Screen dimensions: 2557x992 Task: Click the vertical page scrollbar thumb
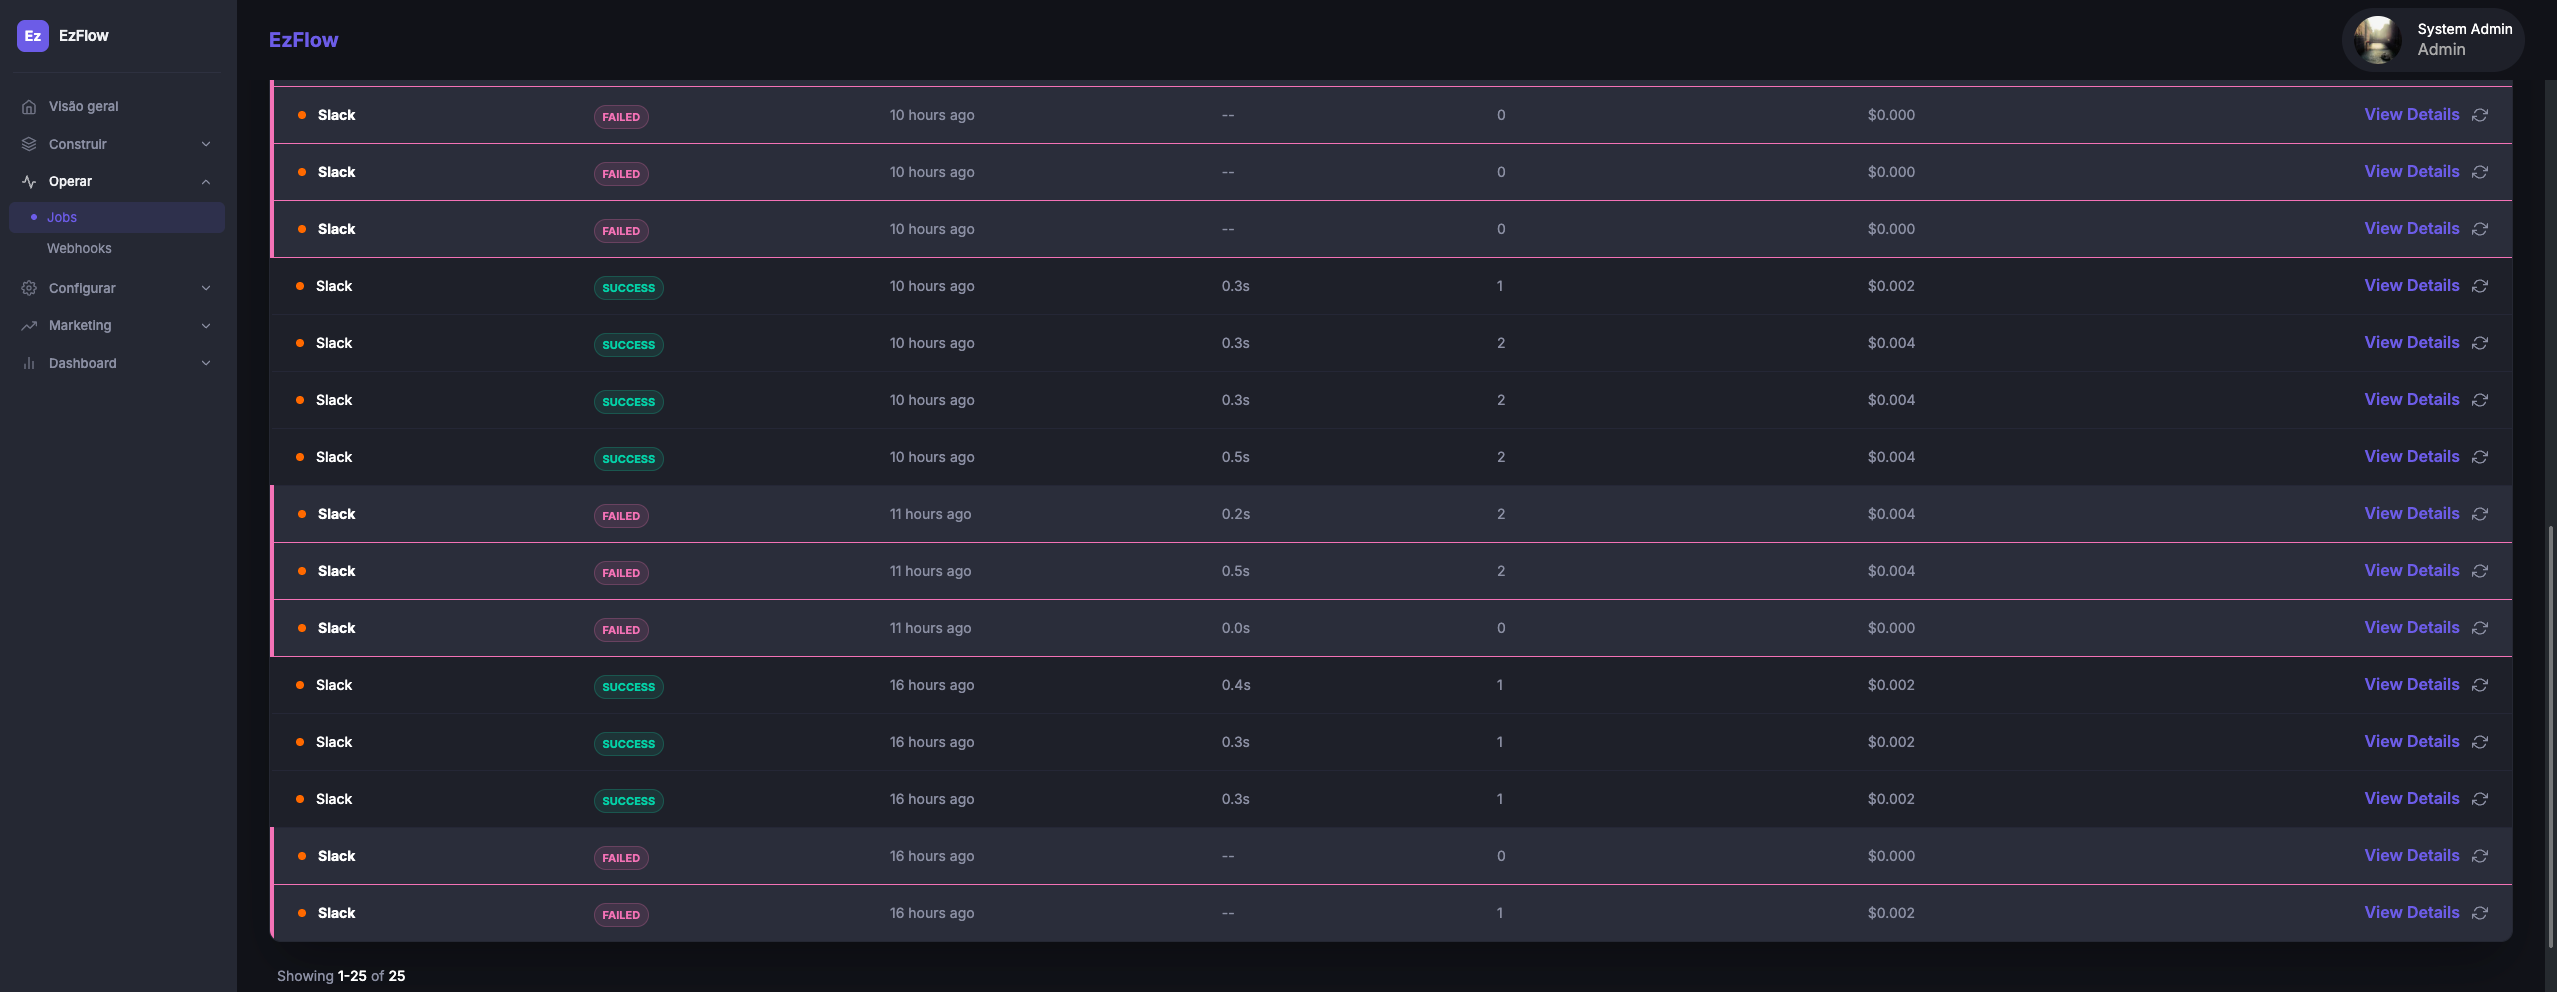tap(2550, 737)
